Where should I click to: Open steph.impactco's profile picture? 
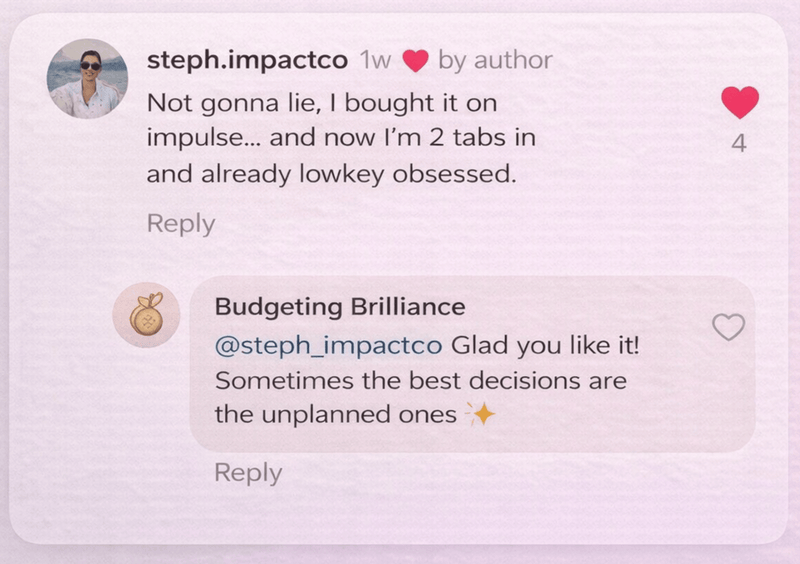click(x=87, y=79)
